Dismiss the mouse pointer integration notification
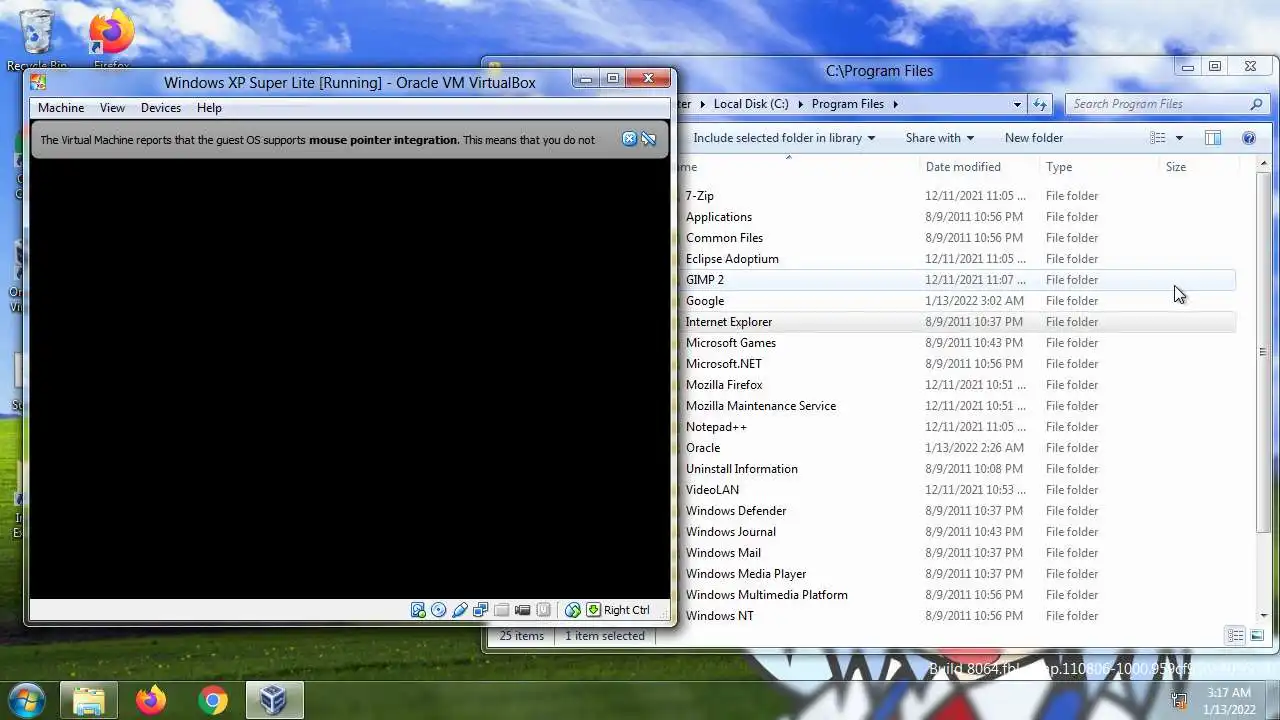 coord(629,139)
